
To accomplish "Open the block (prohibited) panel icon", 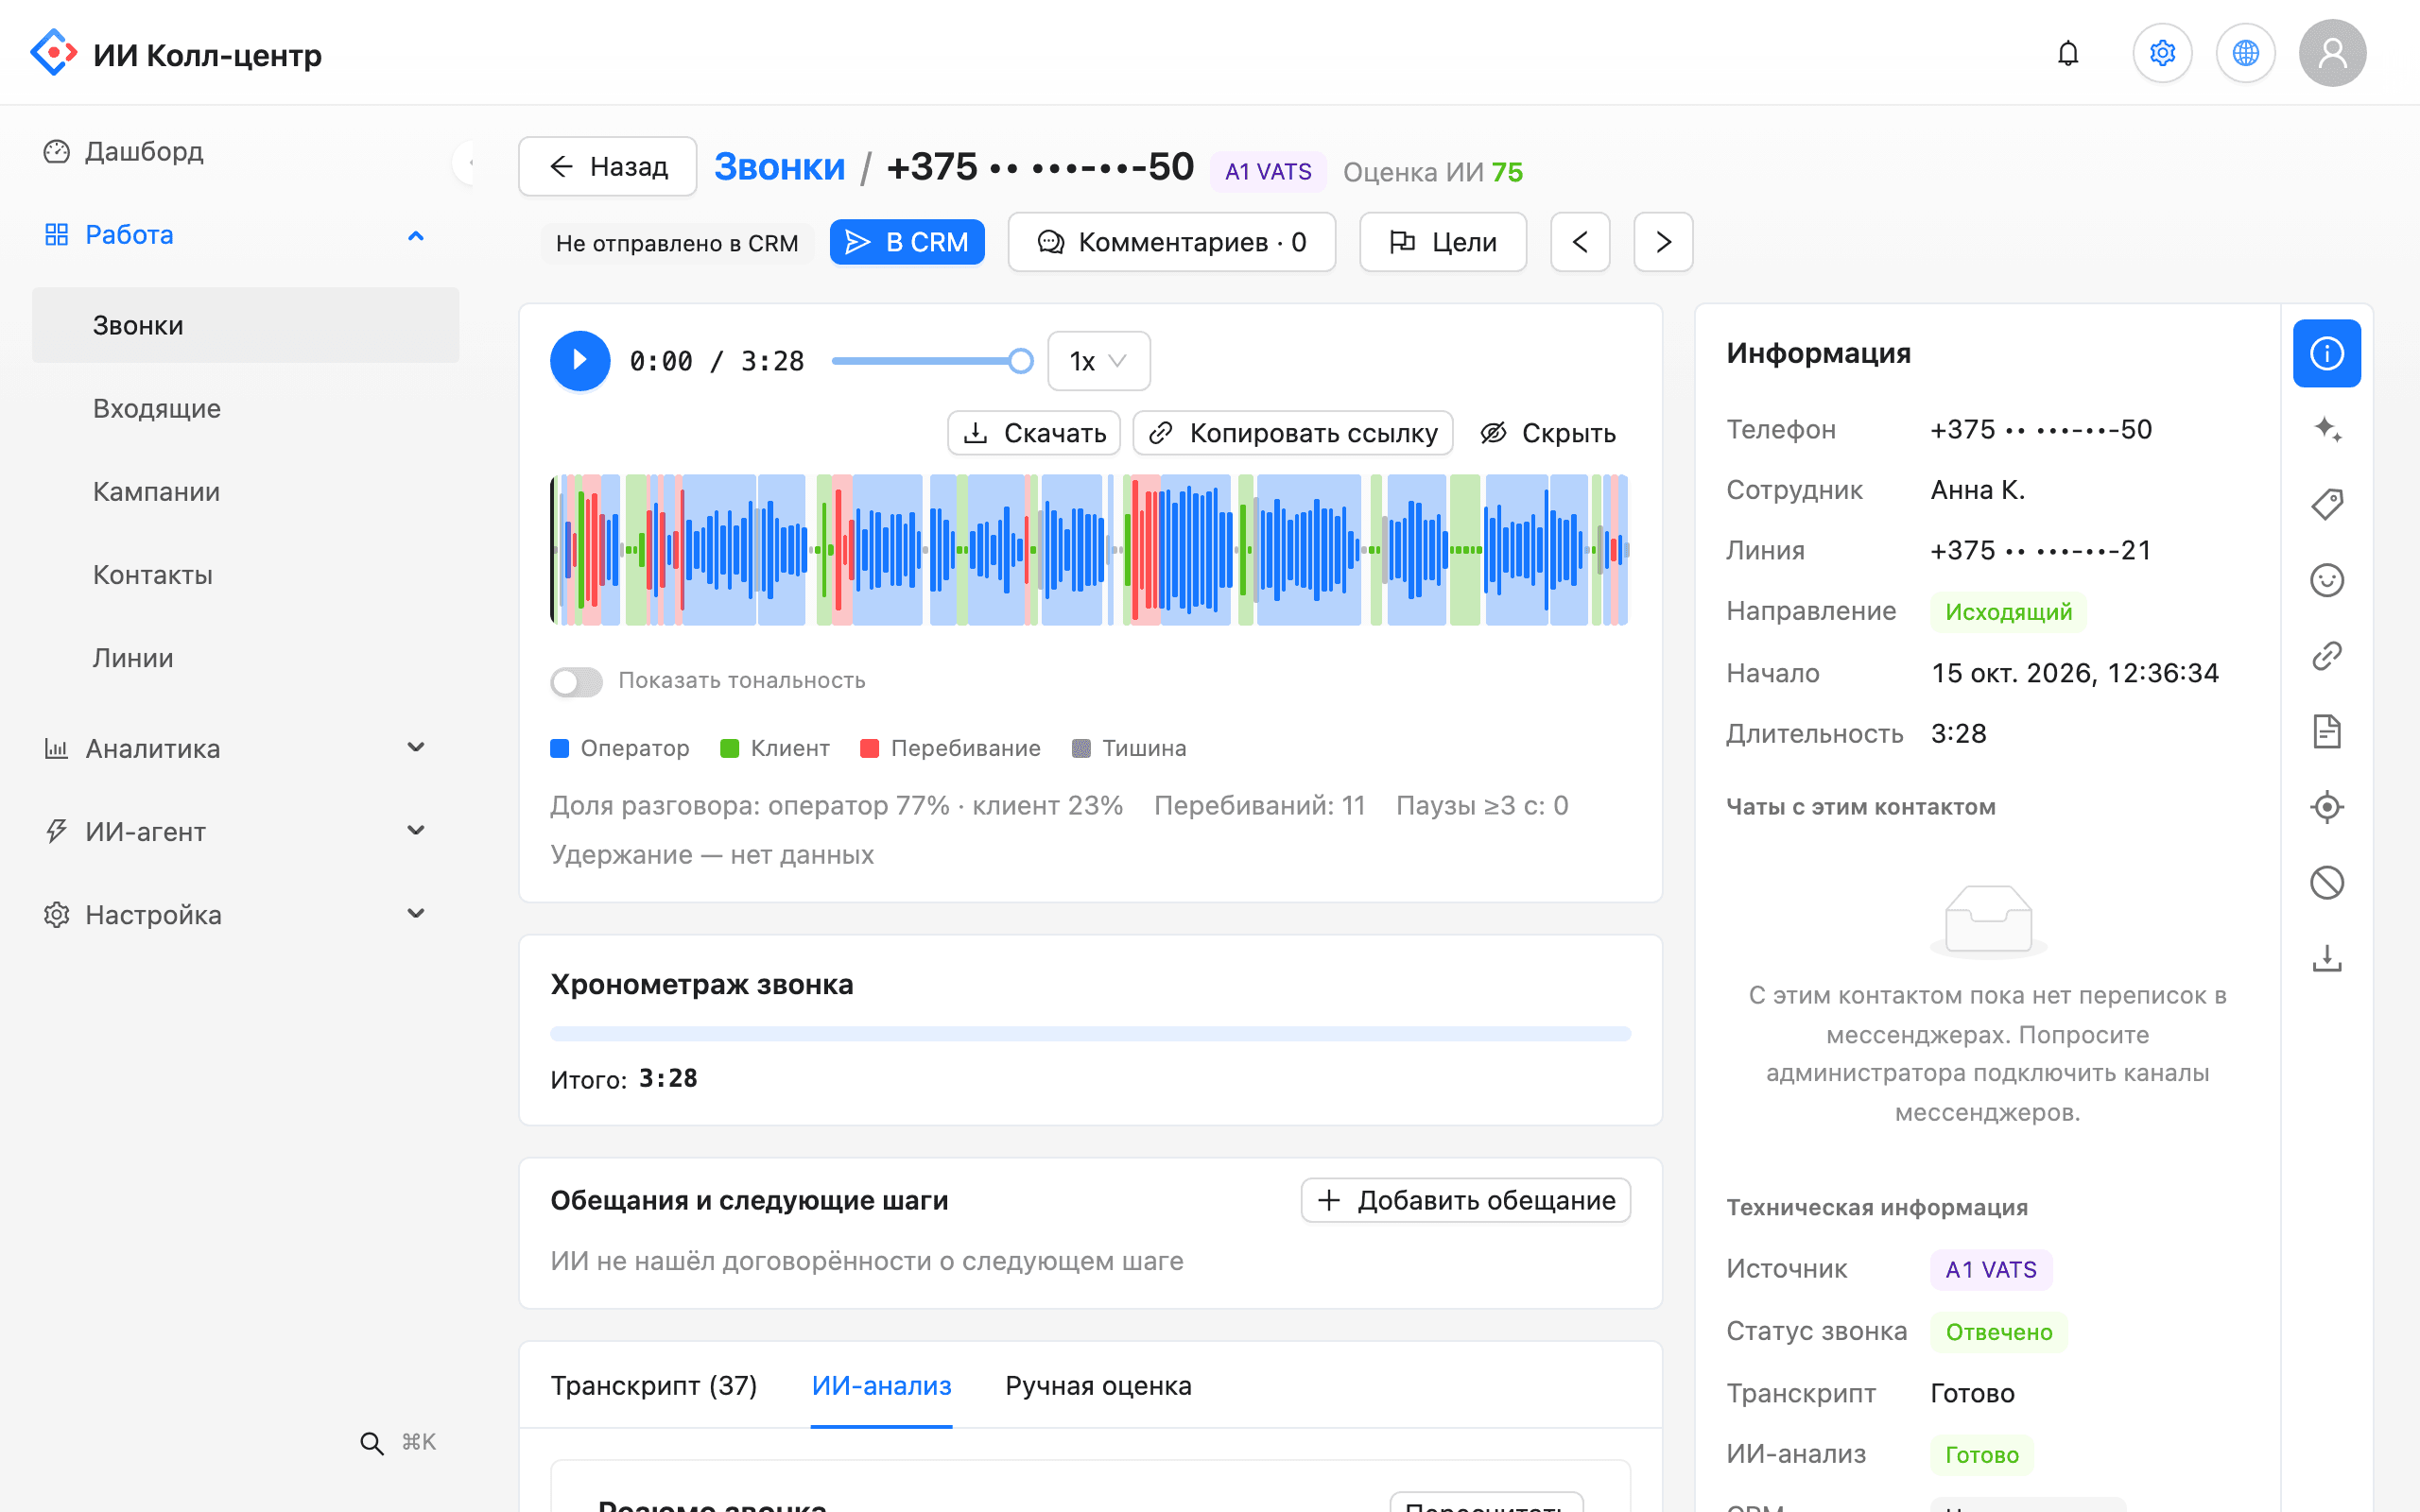I will [x=2326, y=882].
